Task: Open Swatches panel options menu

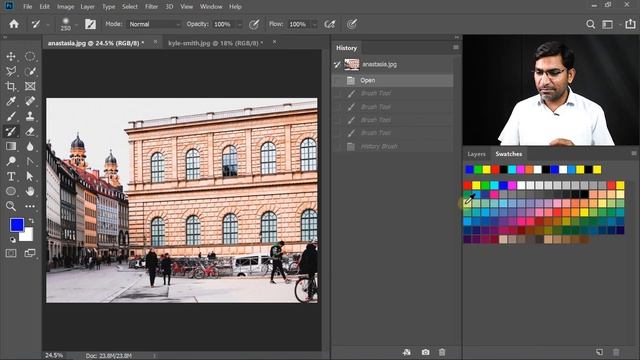Action: click(x=634, y=153)
